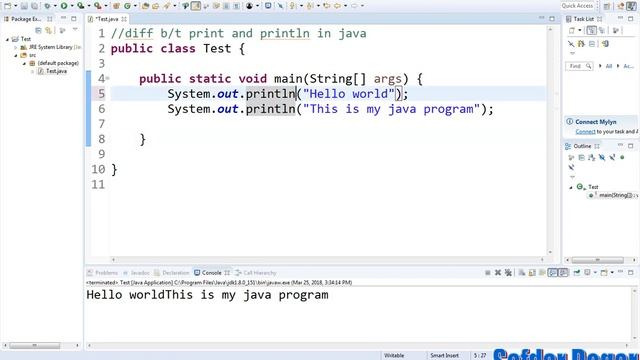Click the Task List Find input field

coord(579,66)
